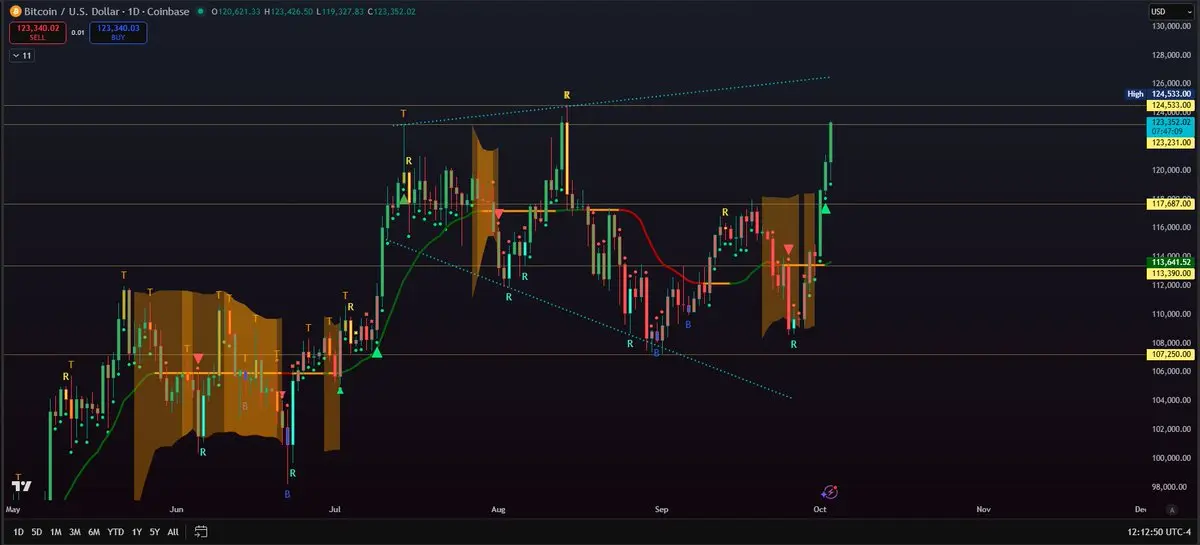Select the 6M date range
The image size is (1200, 545).
click(x=94, y=531)
